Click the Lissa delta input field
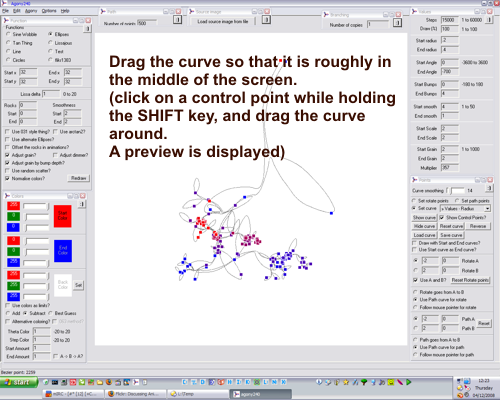The height and width of the screenshot is (400, 500). [x=51, y=94]
